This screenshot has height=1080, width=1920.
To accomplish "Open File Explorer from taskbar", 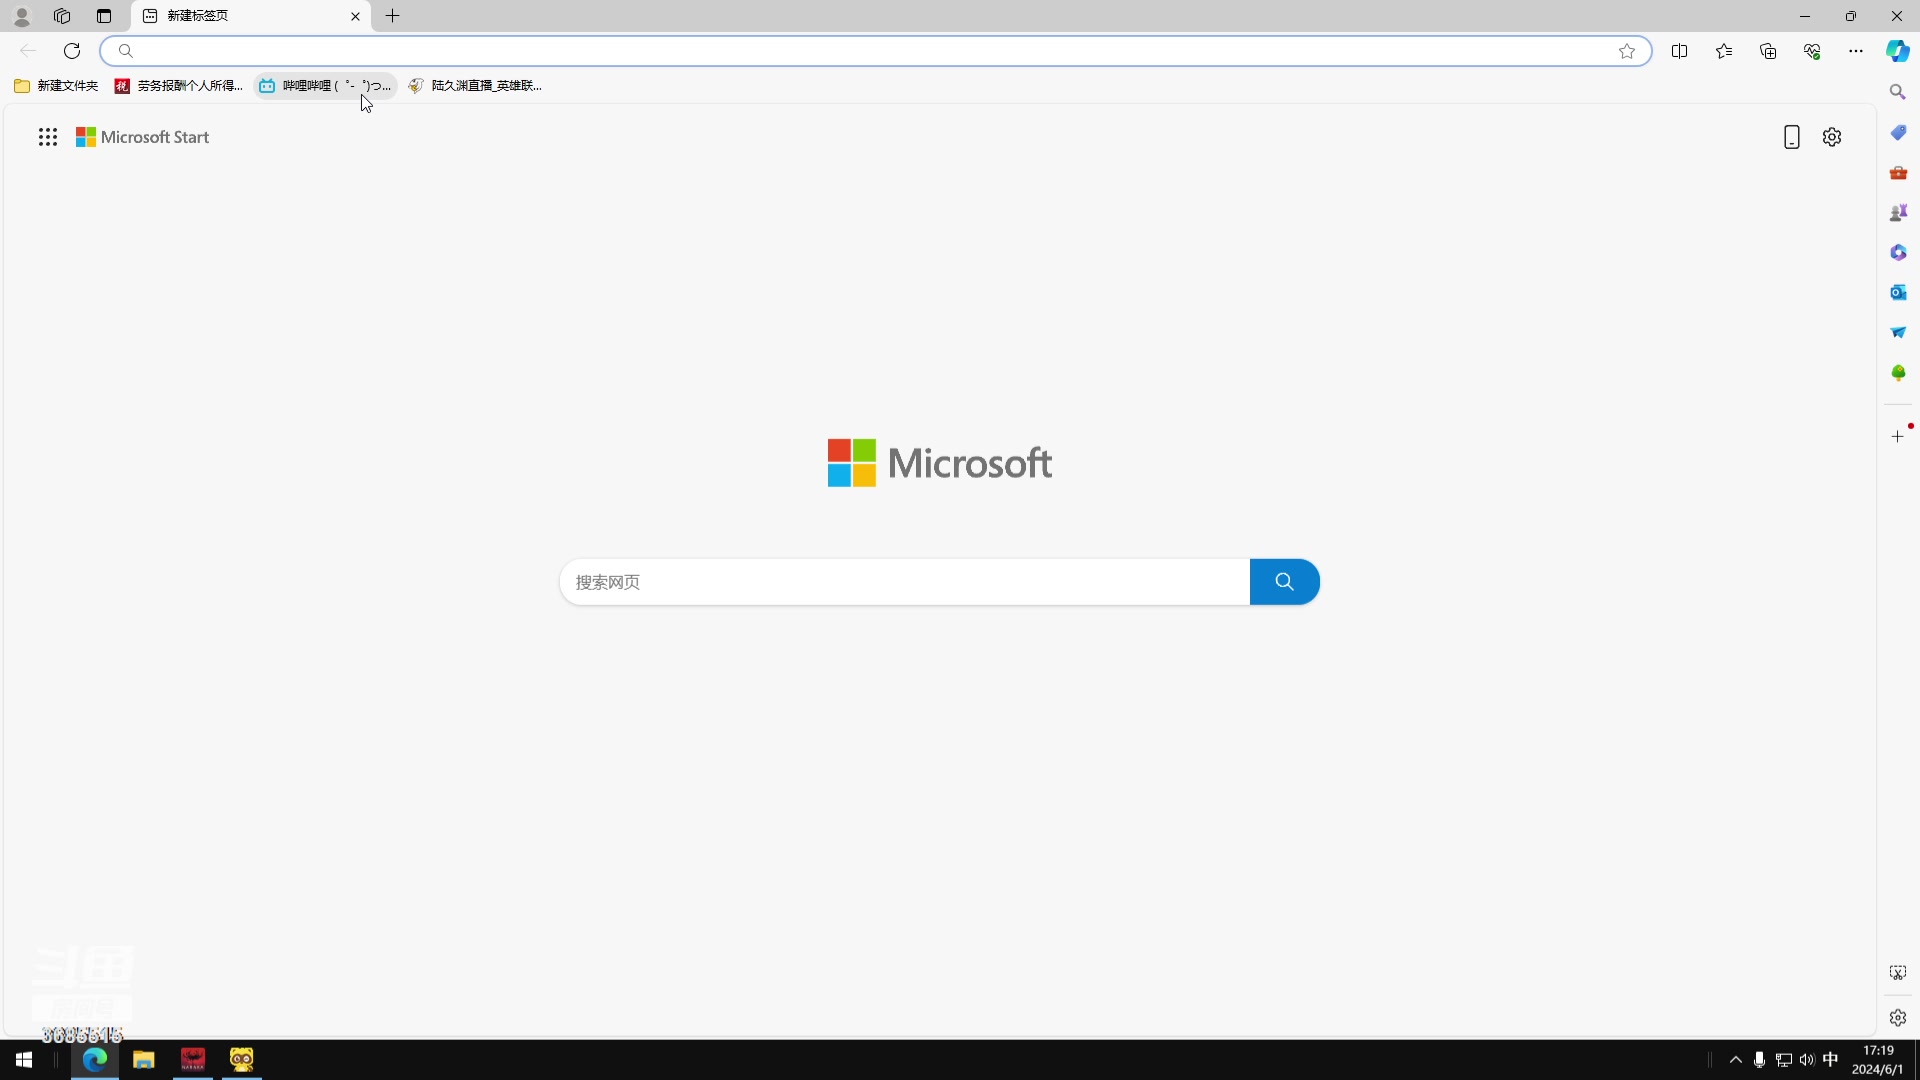I will coord(144,1060).
